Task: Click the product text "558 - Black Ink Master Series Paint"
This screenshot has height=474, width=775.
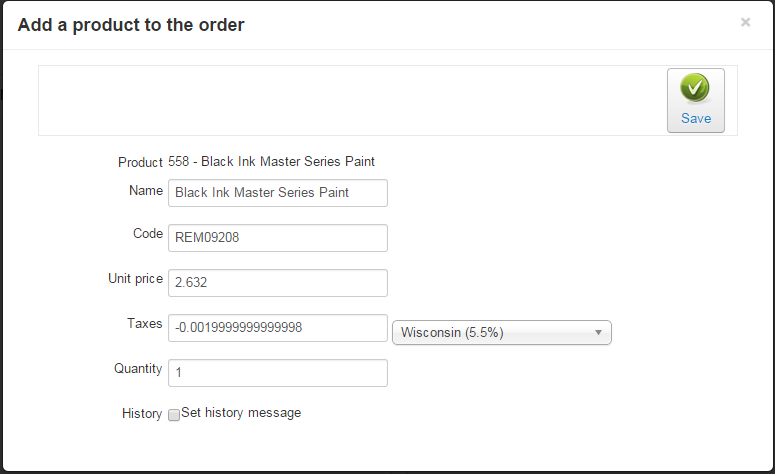Action: [272, 161]
